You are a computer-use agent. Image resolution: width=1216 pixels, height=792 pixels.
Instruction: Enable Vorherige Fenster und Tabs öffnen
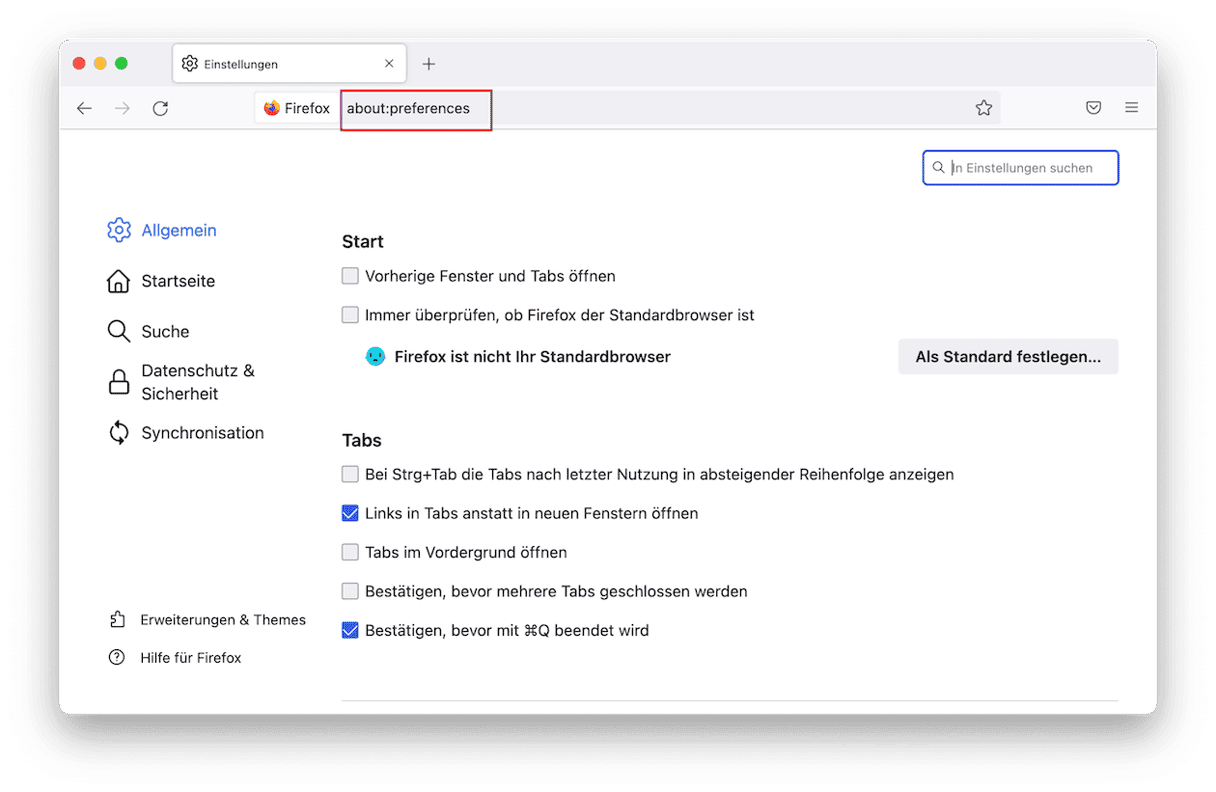(x=350, y=276)
